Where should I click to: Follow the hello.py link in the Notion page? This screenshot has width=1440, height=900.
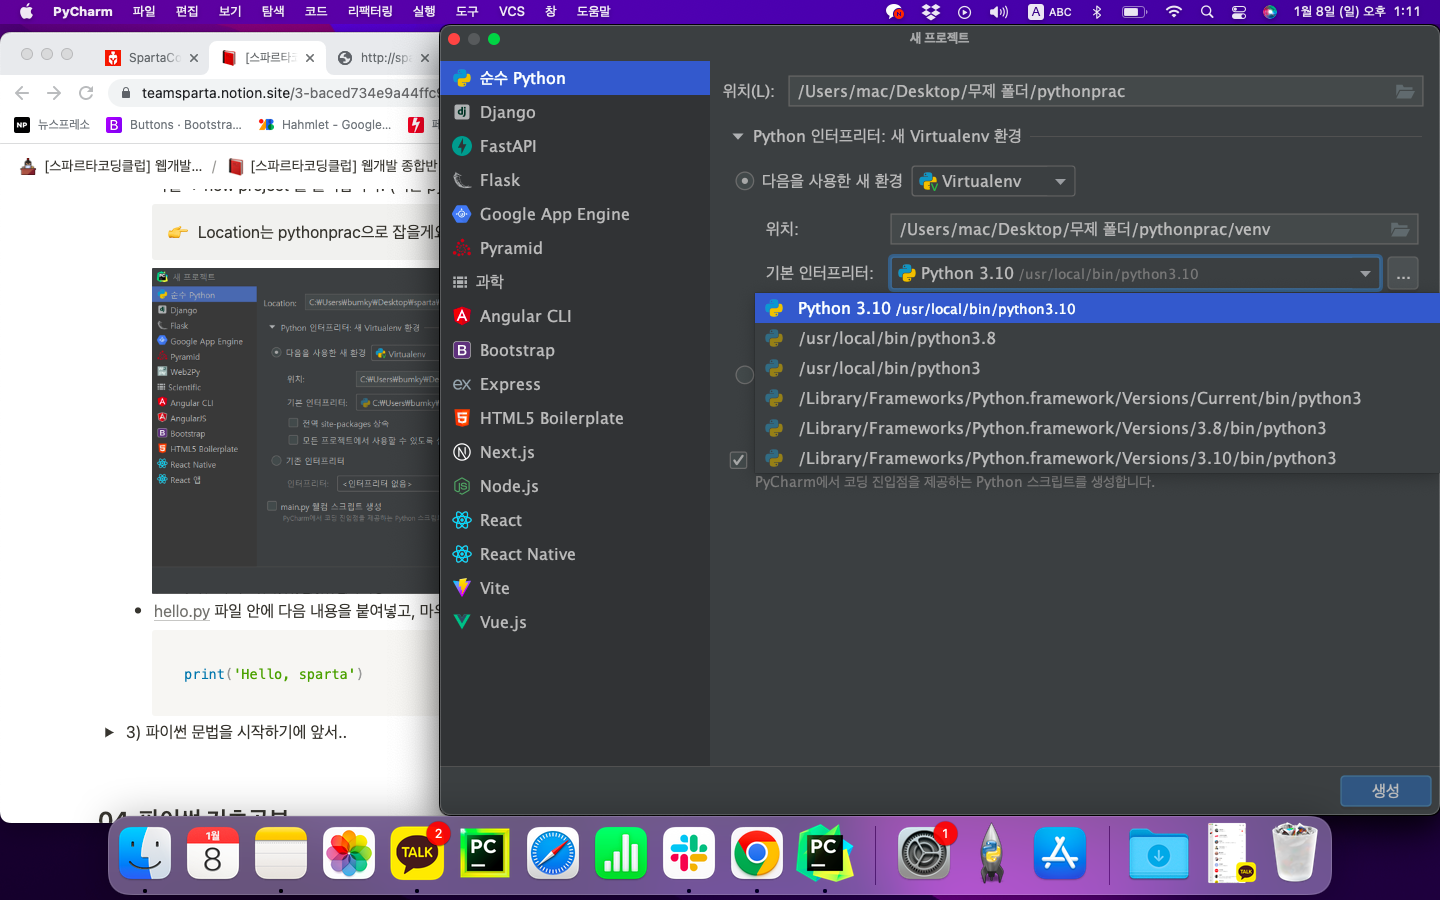[x=182, y=611]
